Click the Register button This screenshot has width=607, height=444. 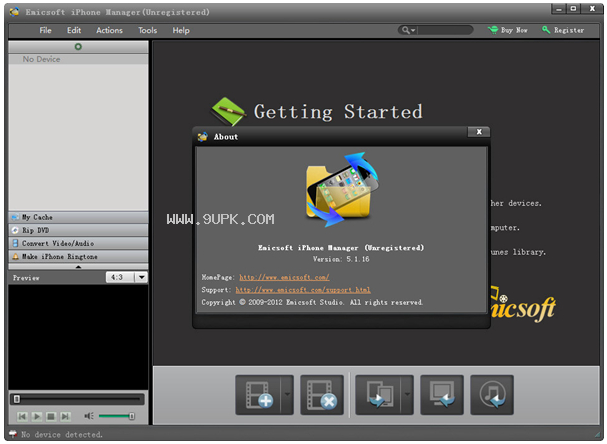coord(563,30)
